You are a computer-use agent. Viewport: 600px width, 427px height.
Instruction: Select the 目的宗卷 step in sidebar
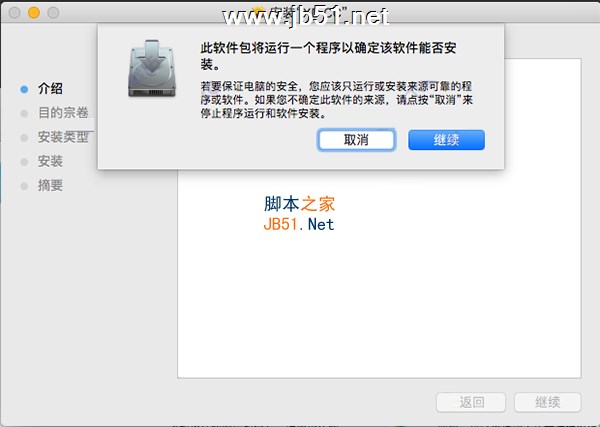64,113
